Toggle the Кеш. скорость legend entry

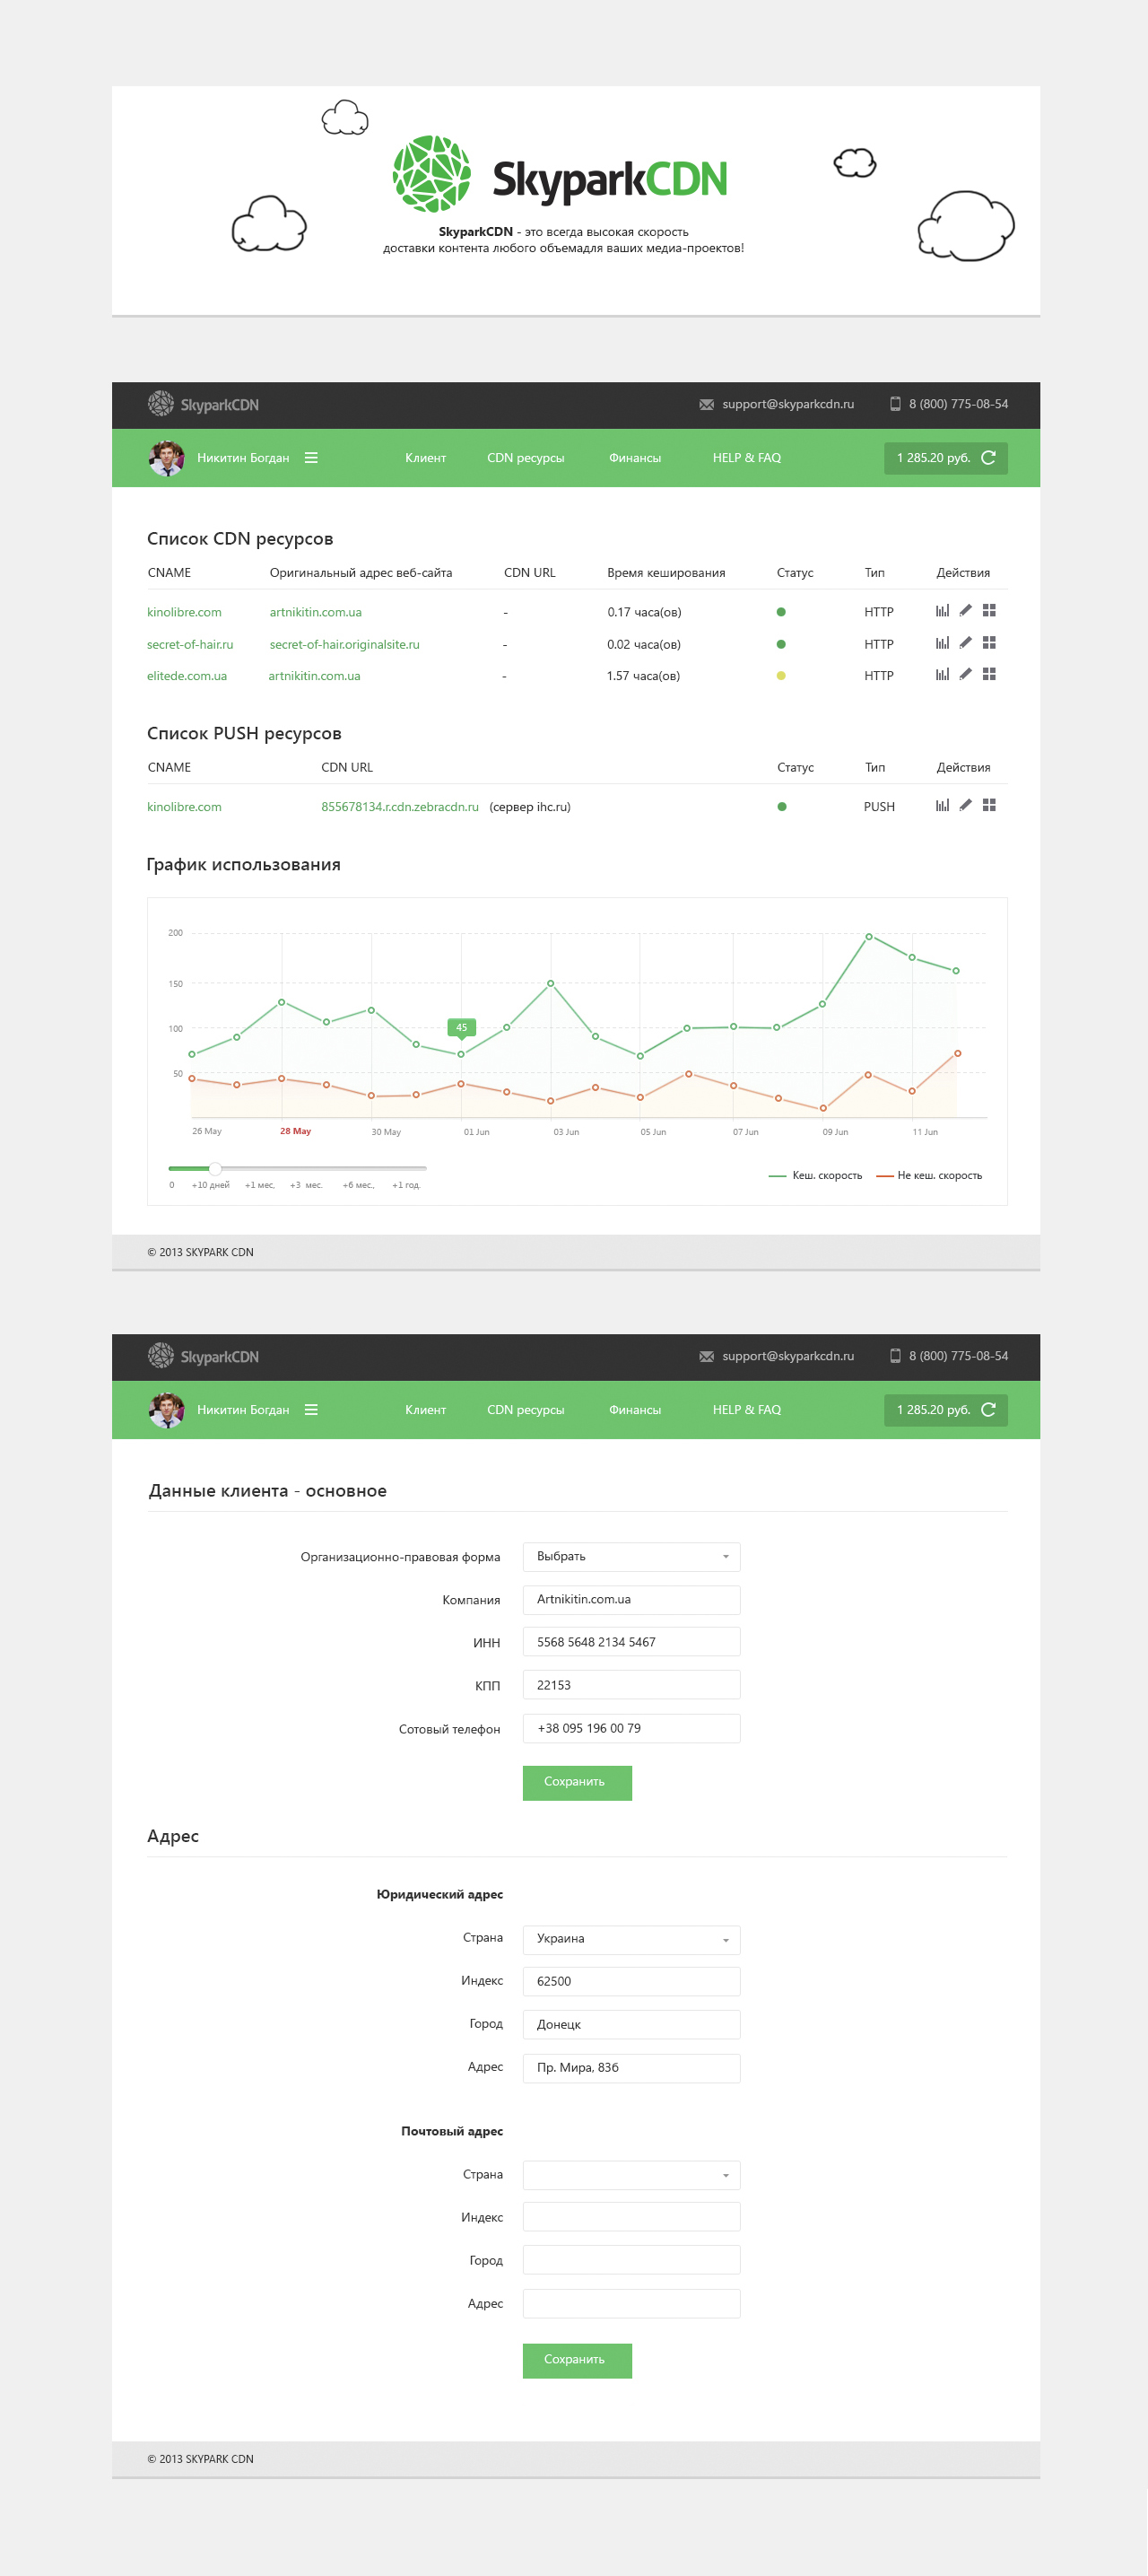click(x=815, y=1176)
